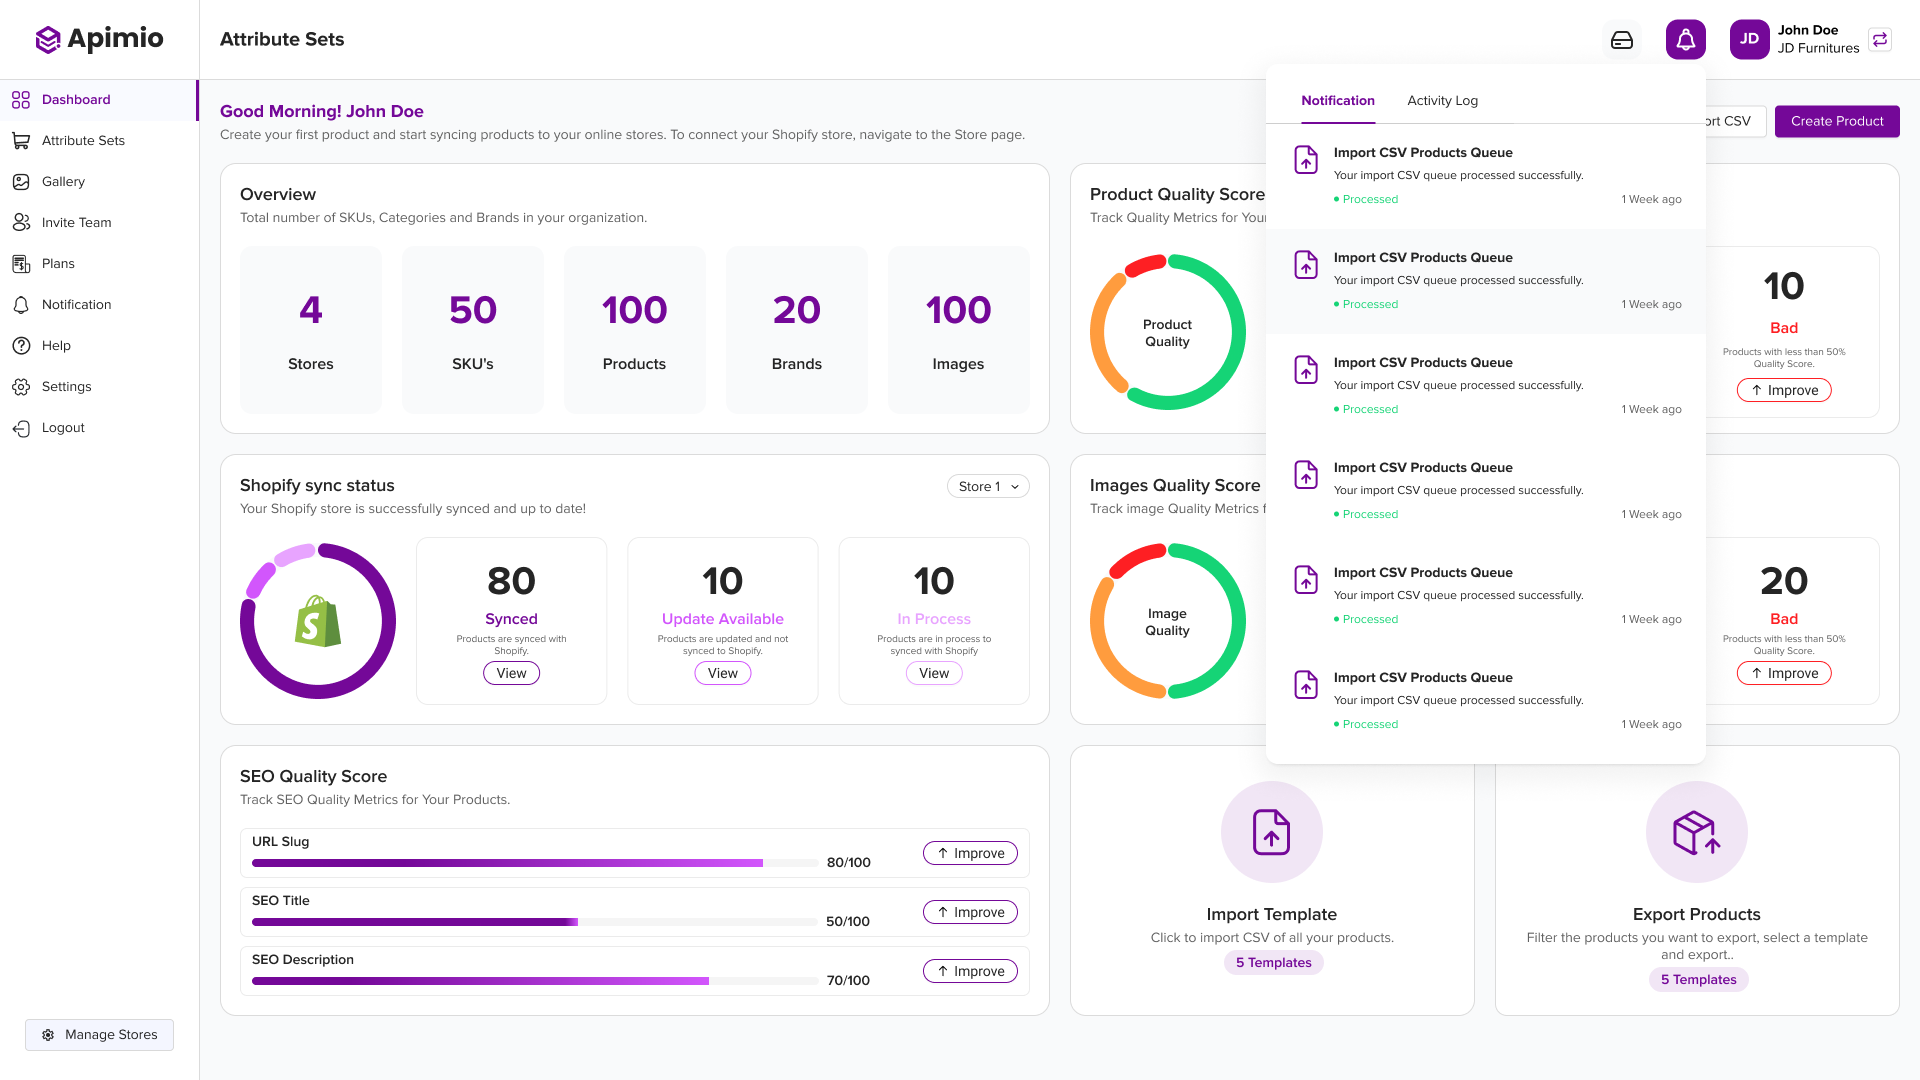Image resolution: width=1920 pixels, height=1080 pixels.
Task: Click 5 Templates under Export Products
Action: (x=1698, y=980)
